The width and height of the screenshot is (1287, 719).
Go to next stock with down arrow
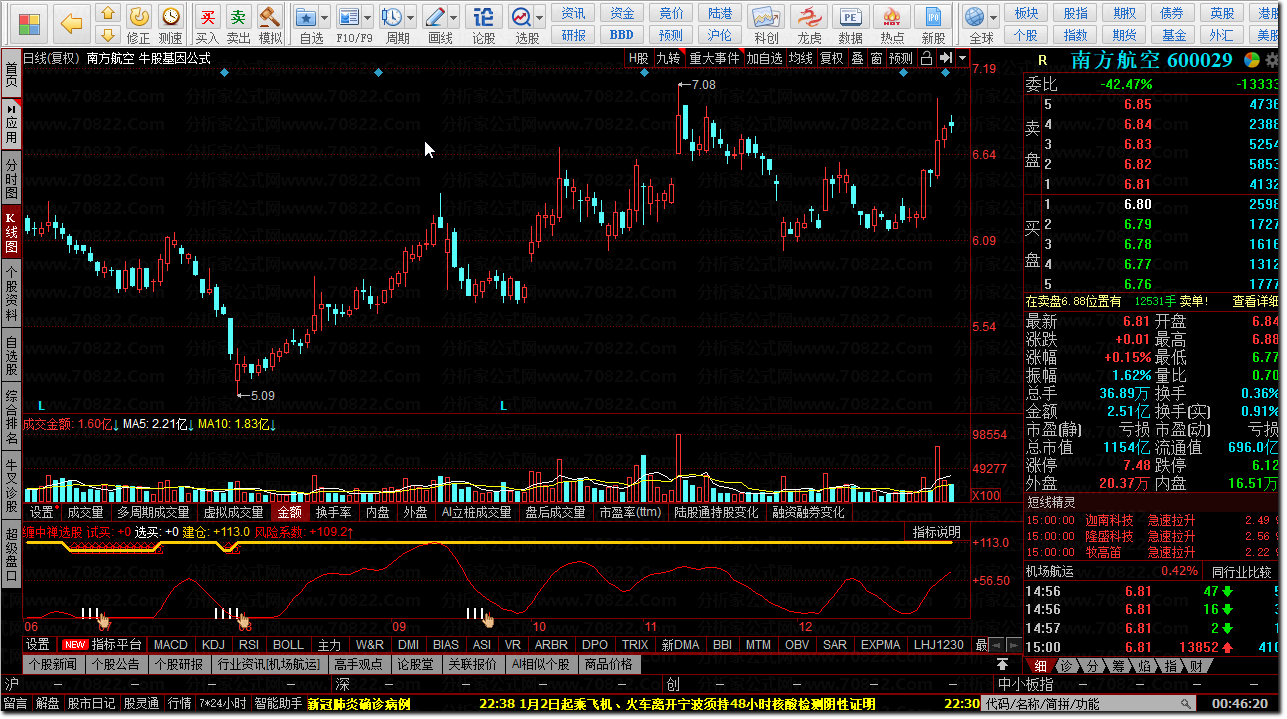tap(108, 34)
